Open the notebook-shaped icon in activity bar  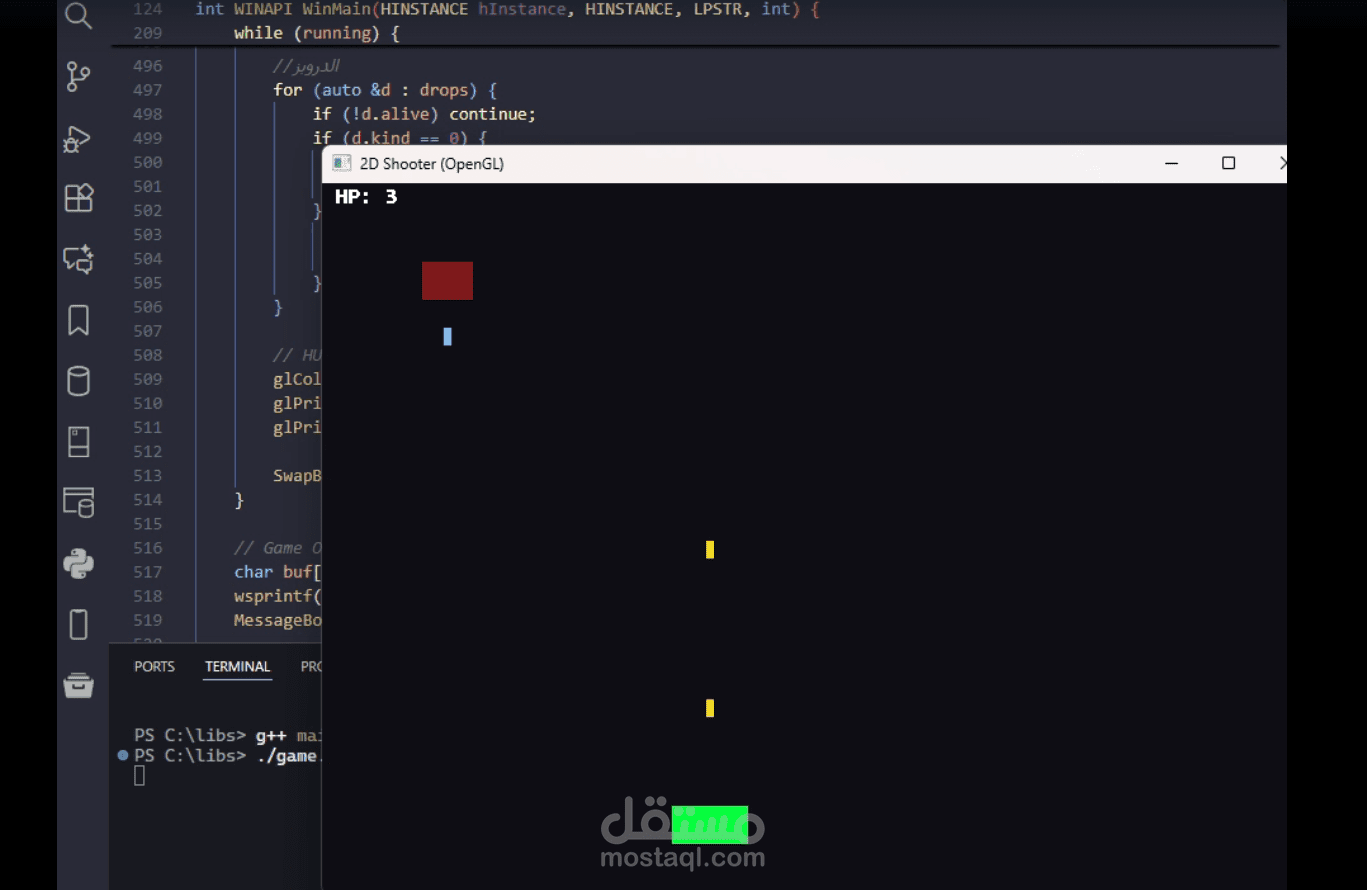(x=78, y=442)
